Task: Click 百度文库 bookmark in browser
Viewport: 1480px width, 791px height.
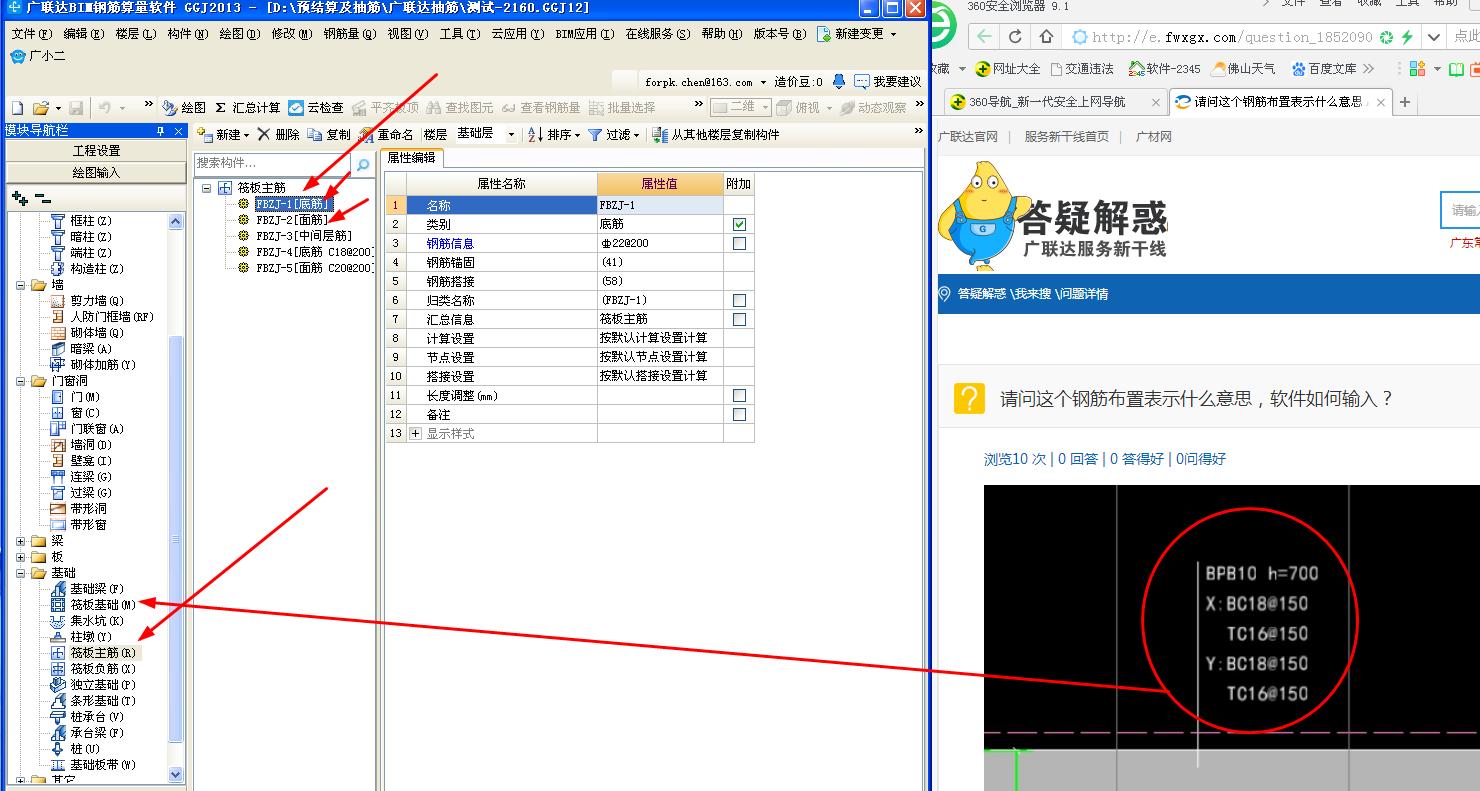Action: 1323,69
